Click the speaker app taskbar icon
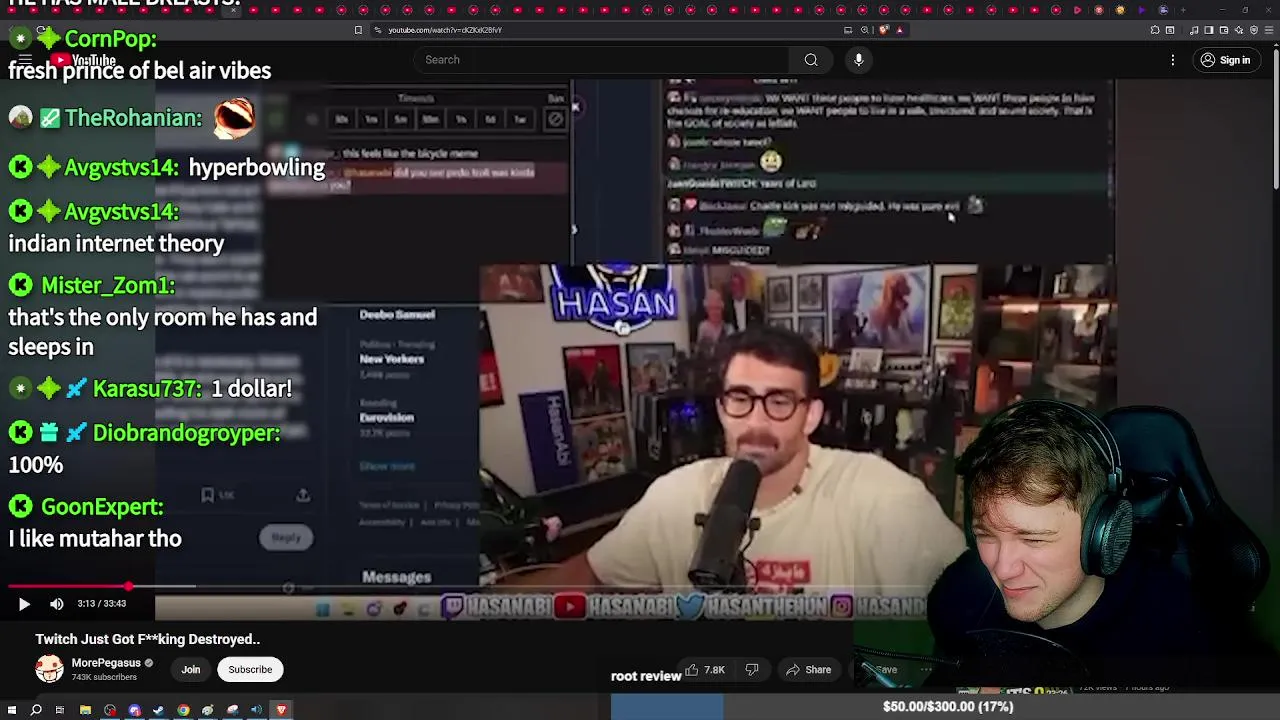This screenshot has height=720, width=1280. [256, 710]
